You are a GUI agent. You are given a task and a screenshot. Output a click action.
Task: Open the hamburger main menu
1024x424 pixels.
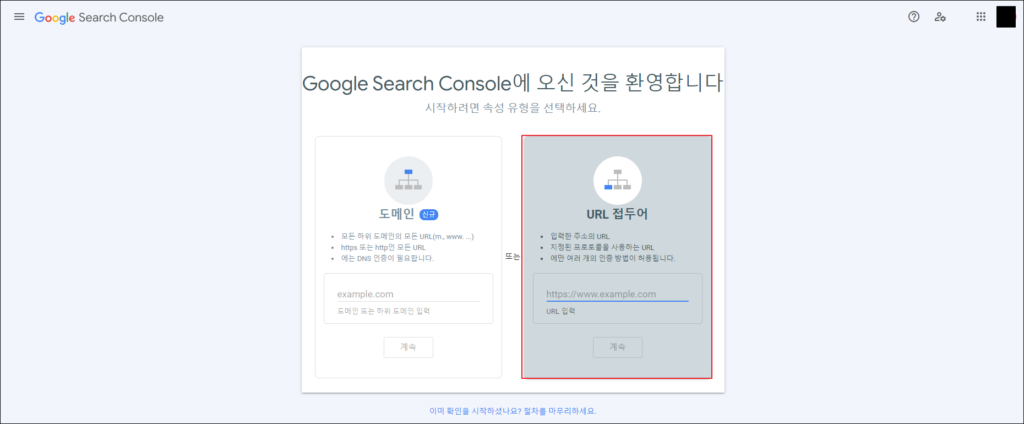pyautogui.click(x=19, y=17)
